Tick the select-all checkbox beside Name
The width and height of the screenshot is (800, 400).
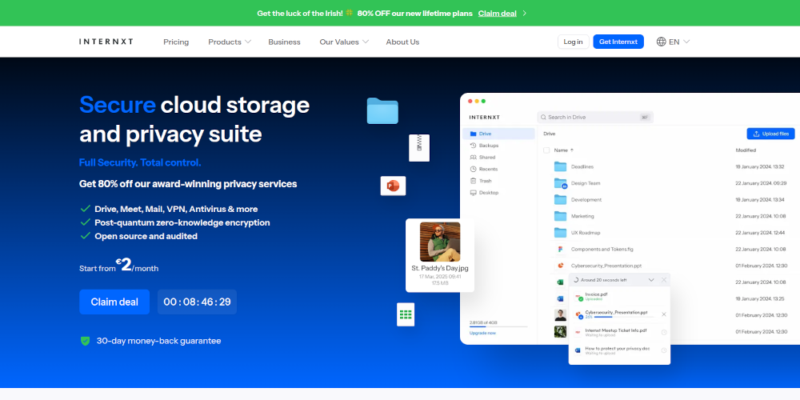[546, 151]
